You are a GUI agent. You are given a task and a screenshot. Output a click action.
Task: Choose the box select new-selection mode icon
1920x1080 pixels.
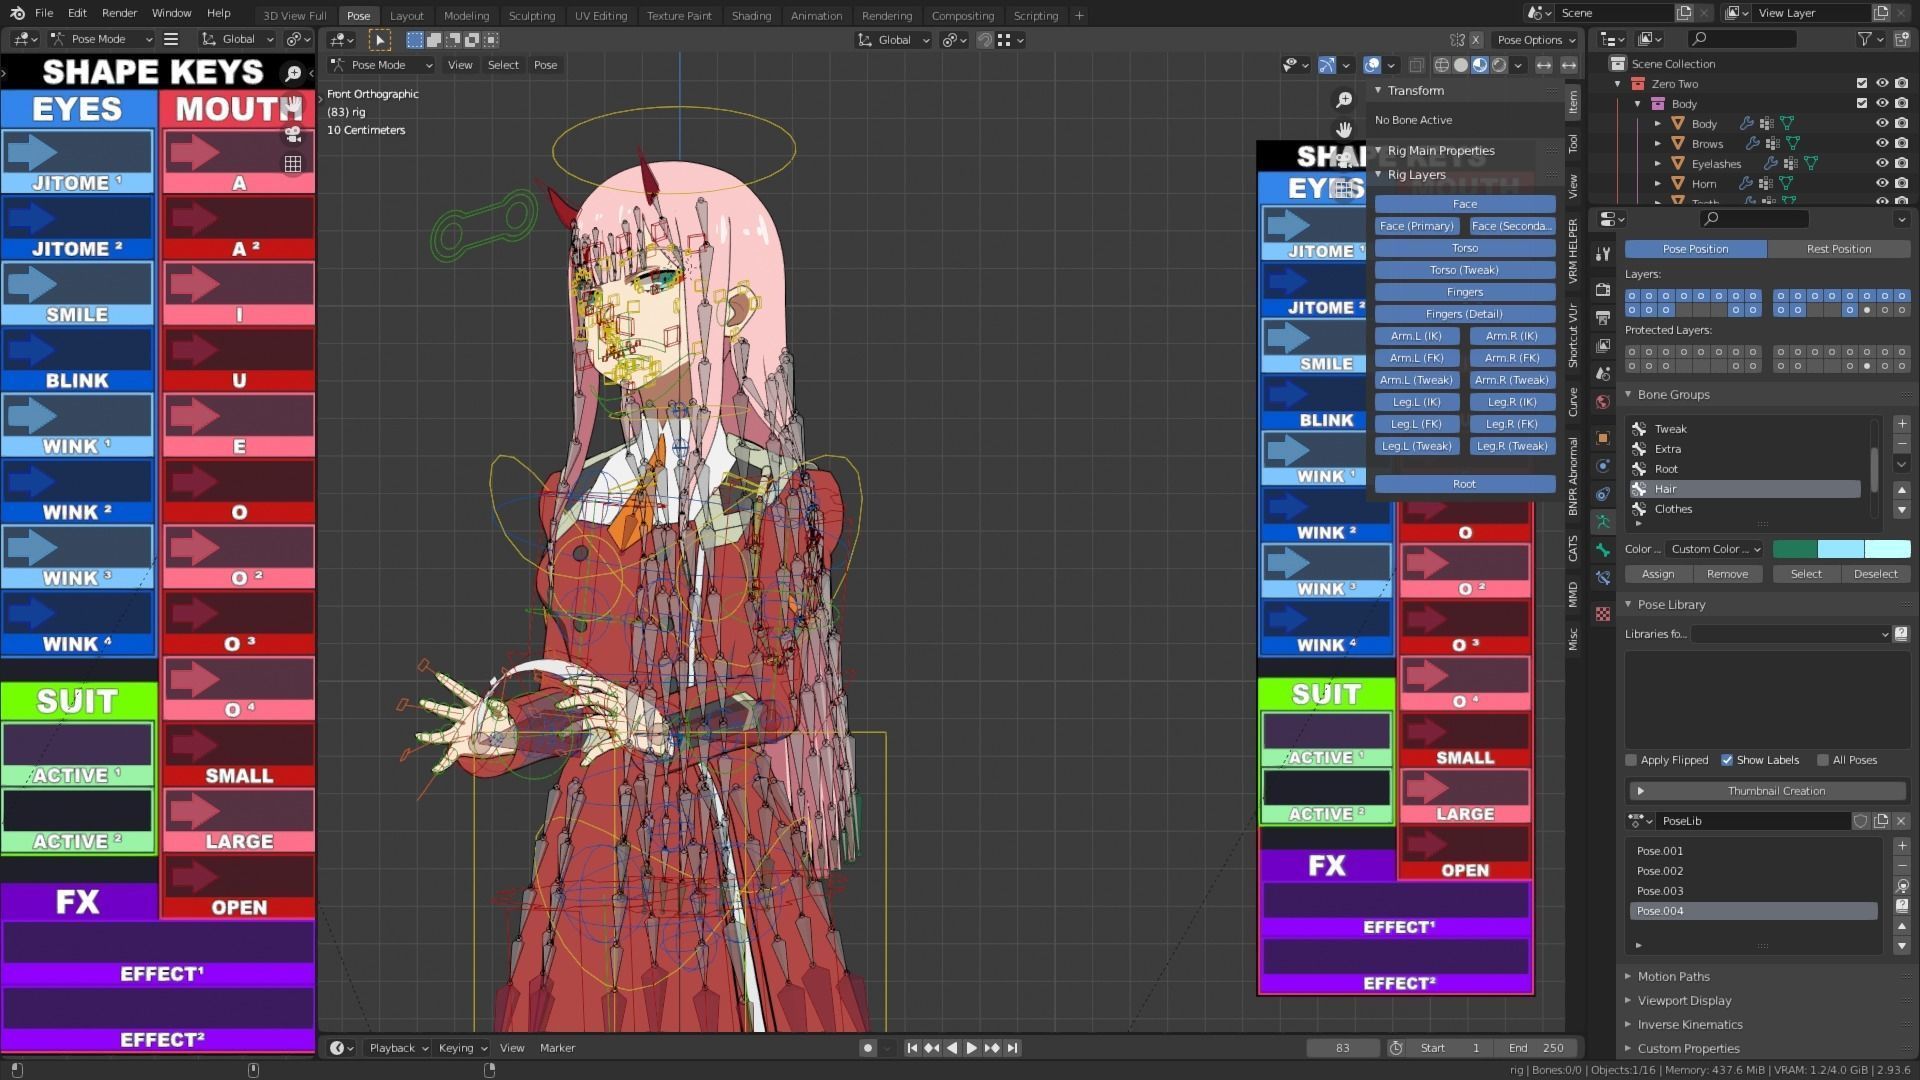[x=415, y=40]
